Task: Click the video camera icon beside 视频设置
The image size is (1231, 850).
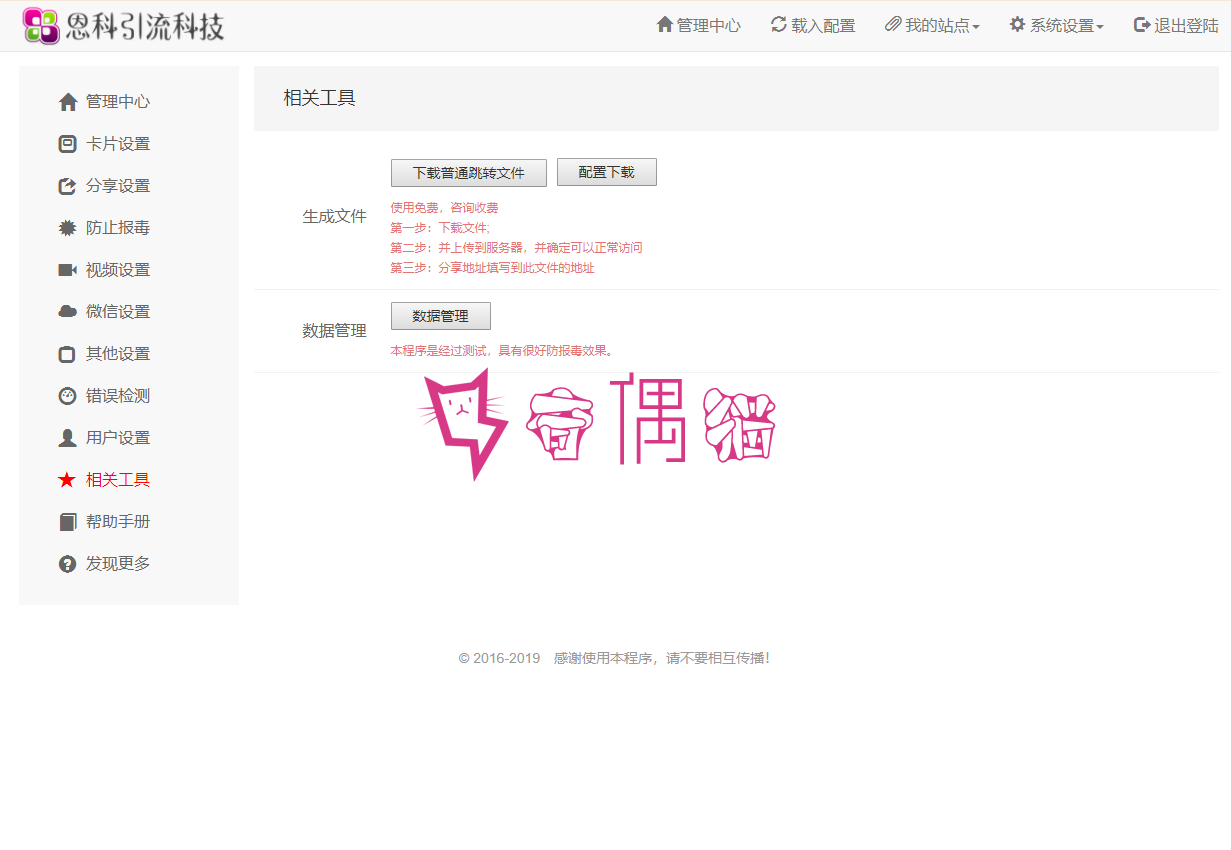Action: point(67,270)
